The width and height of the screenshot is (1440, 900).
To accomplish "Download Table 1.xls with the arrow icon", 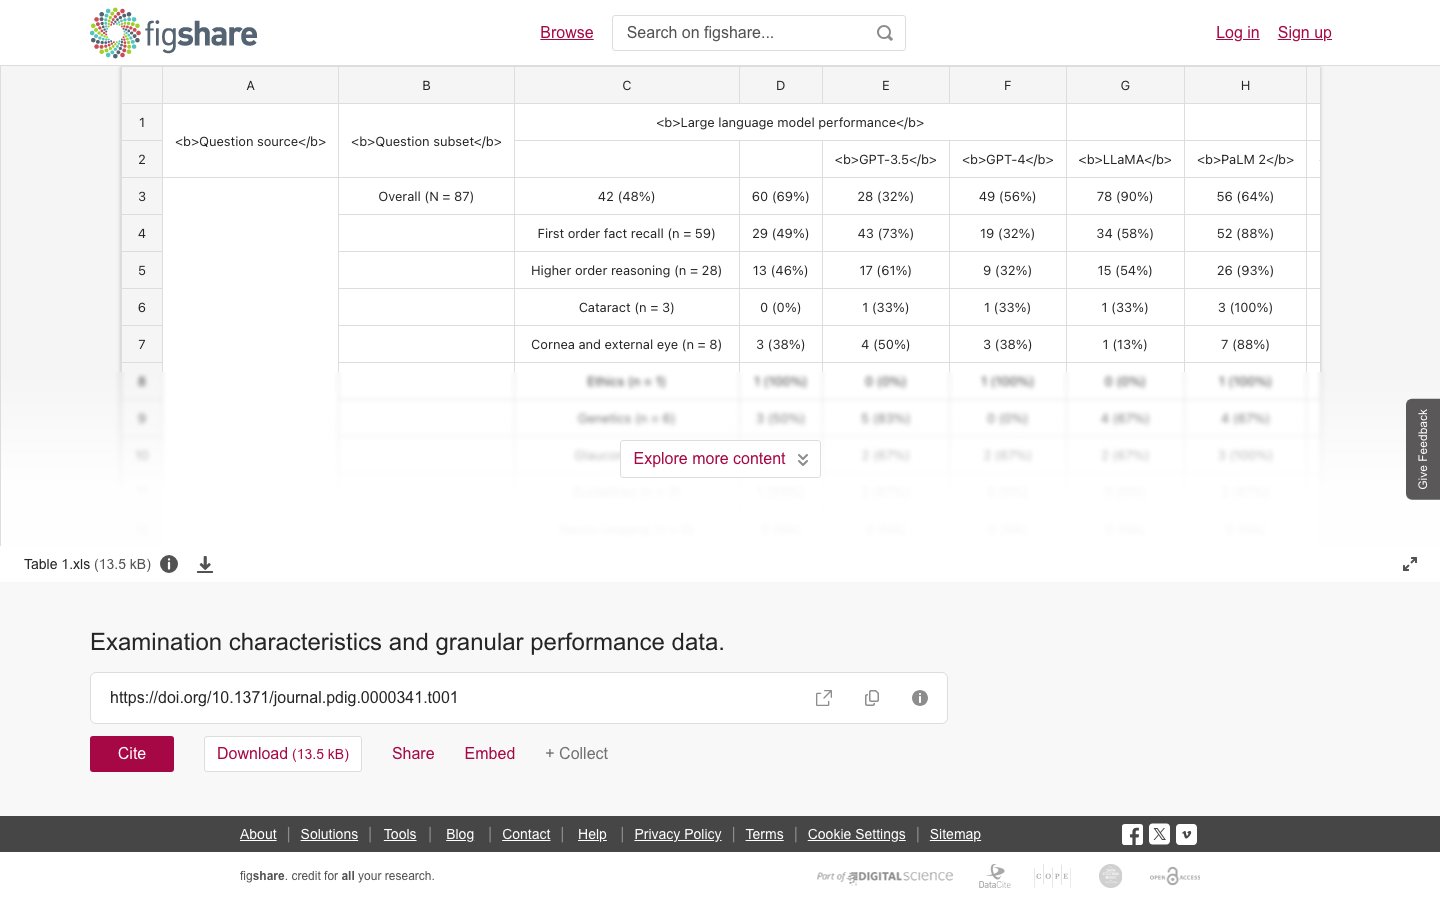I will click(x=205, y=564).
